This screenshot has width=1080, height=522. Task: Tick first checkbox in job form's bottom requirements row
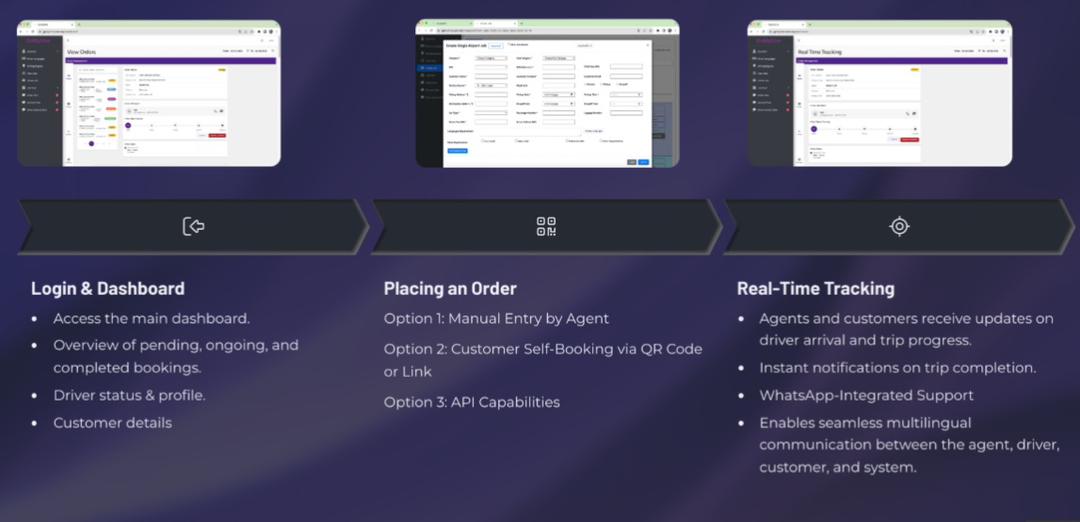pyautogui.click(x=483, y=141)
